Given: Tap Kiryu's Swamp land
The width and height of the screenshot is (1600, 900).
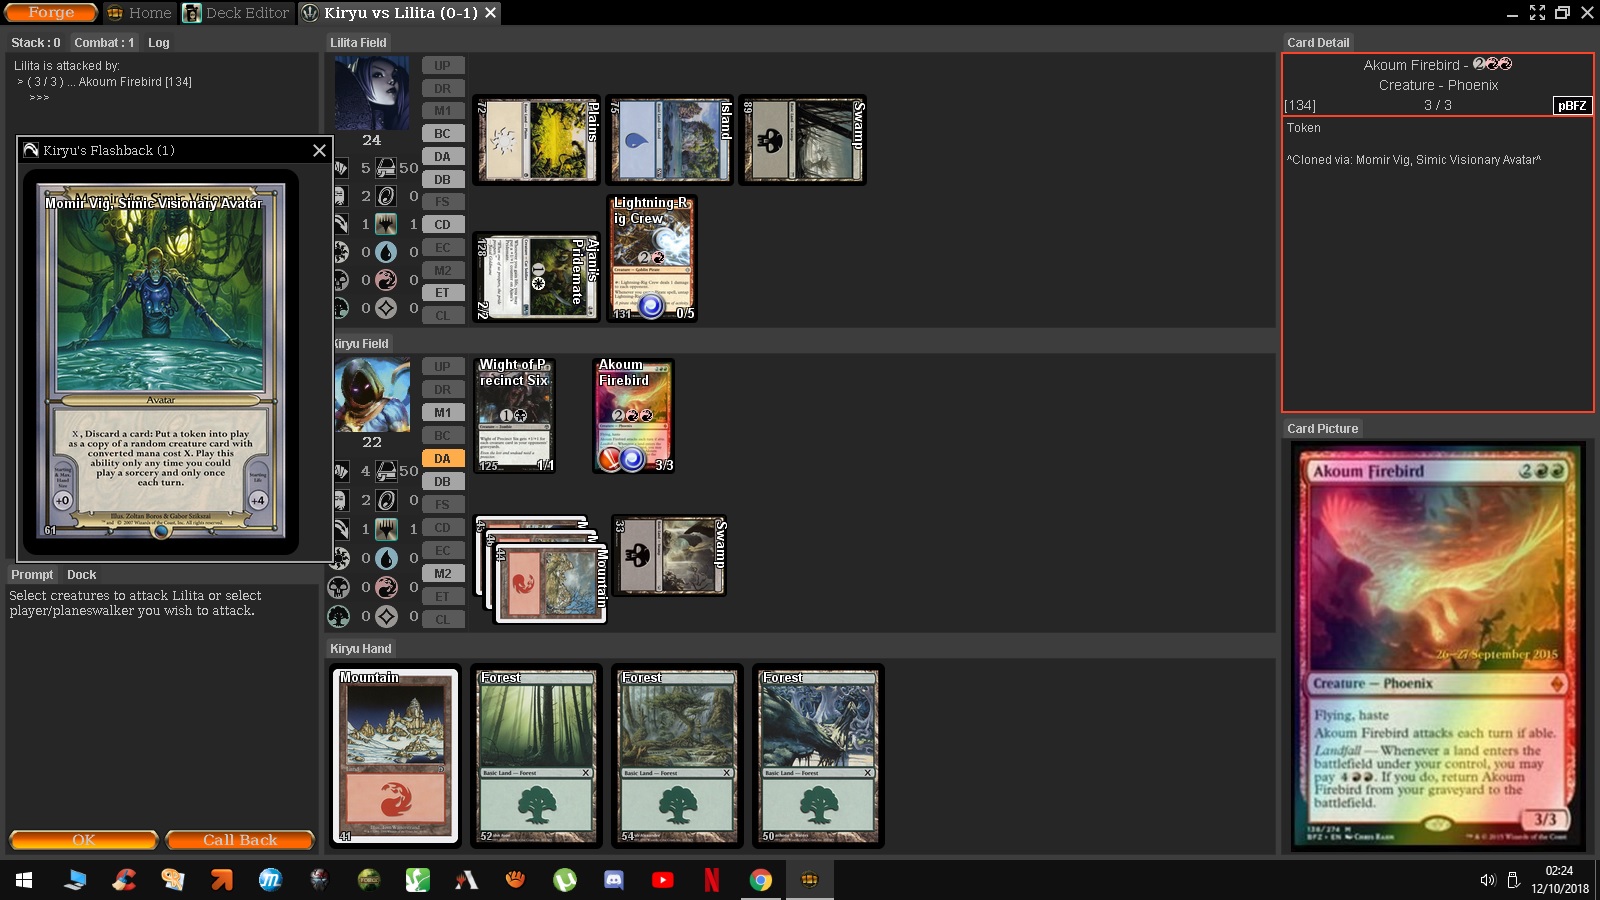Looking at the screenshot, I should pos(670,556).
